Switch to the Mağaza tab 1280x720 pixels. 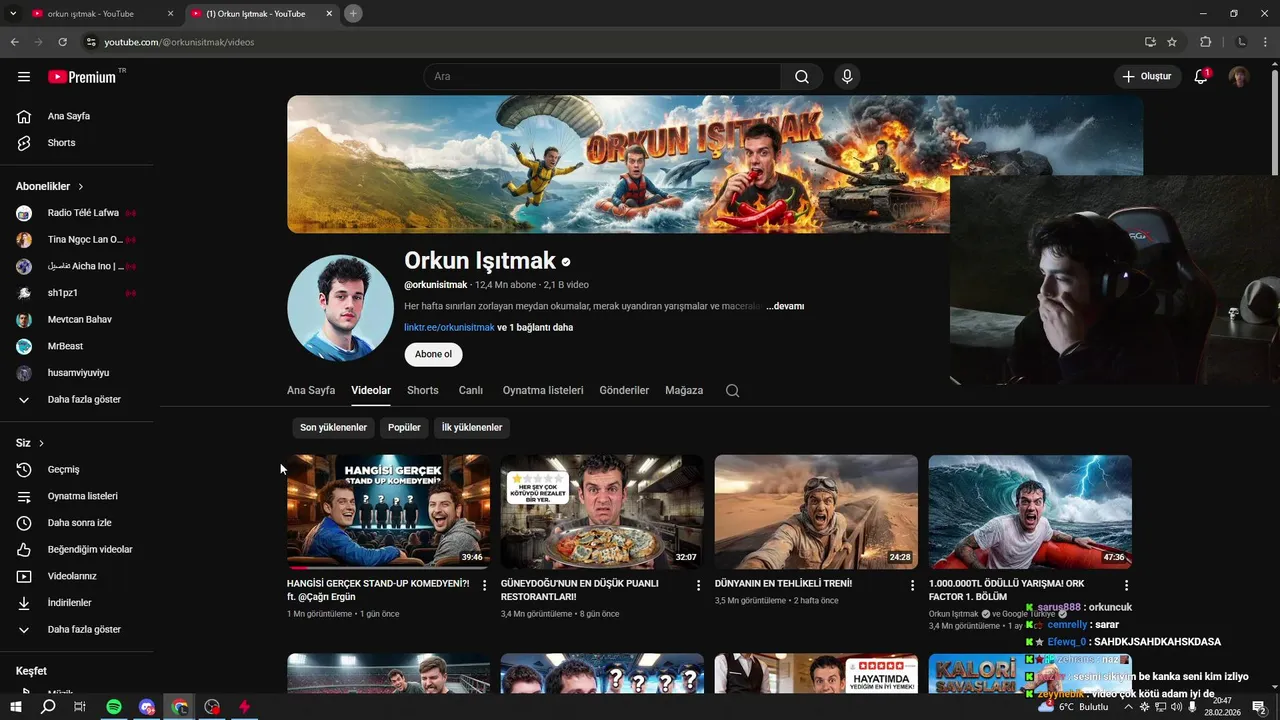pyautogui.click(x=684, y=391)
